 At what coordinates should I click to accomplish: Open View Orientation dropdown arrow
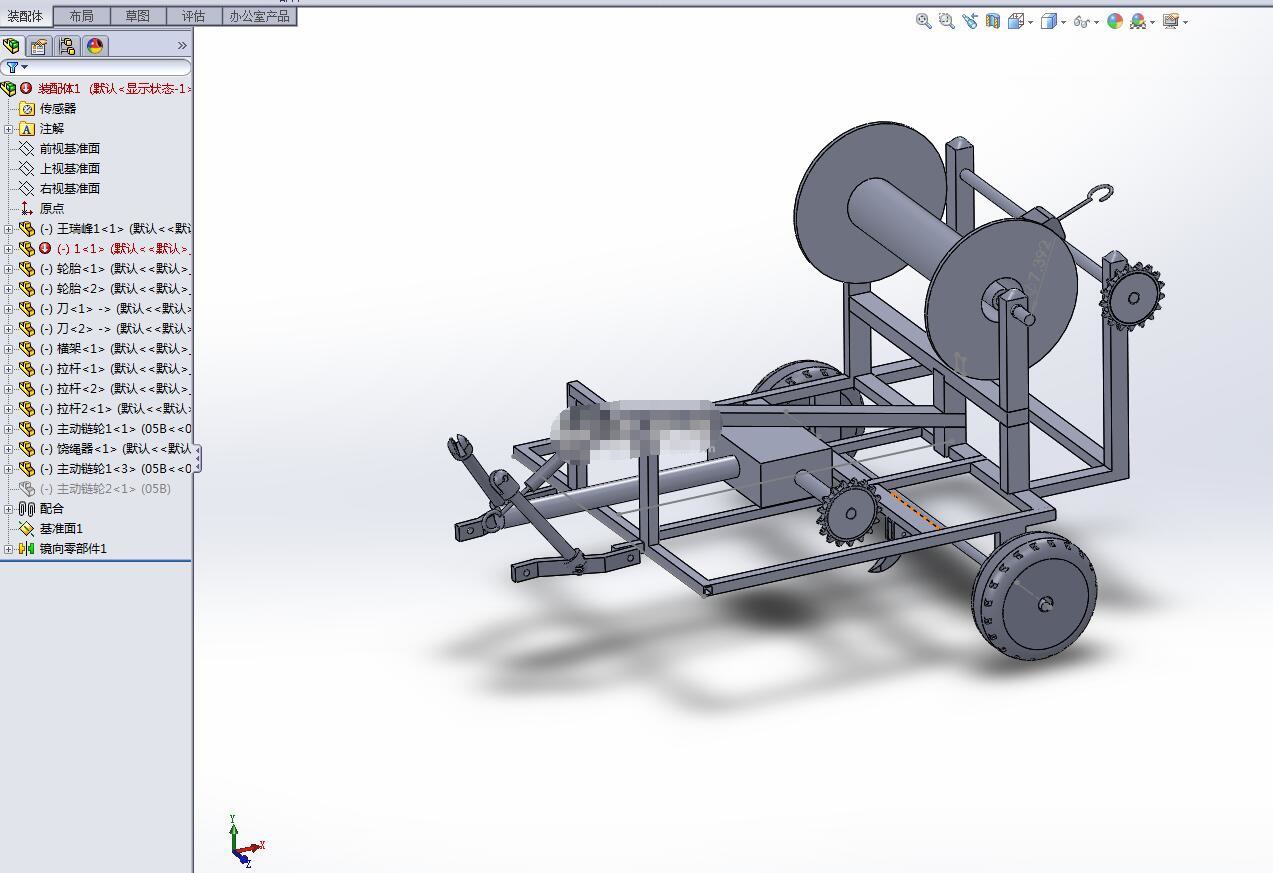(1030, 22)
